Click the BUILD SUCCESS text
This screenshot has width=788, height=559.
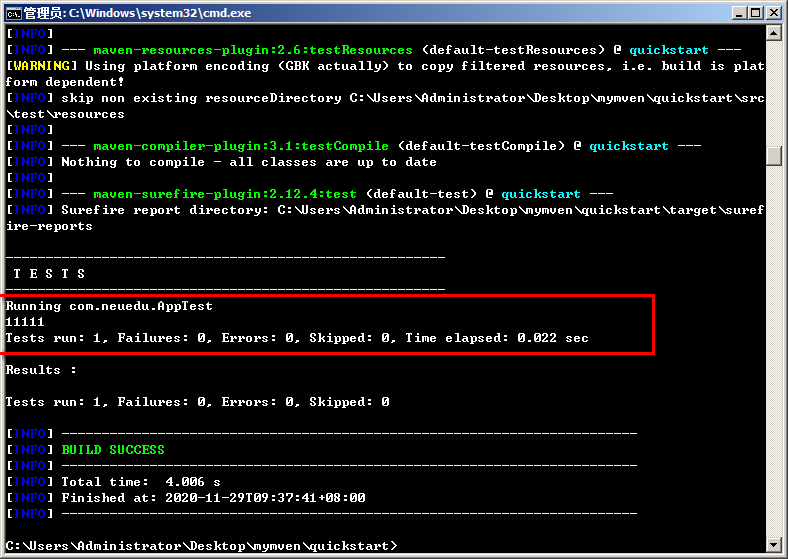tap(113, 449)
